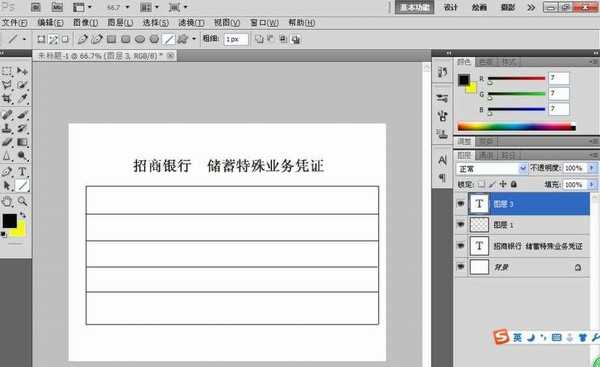Pick the Rectangle shape in options bar
600x367 pixels.
pyautogui.click(x=111, y=39)
